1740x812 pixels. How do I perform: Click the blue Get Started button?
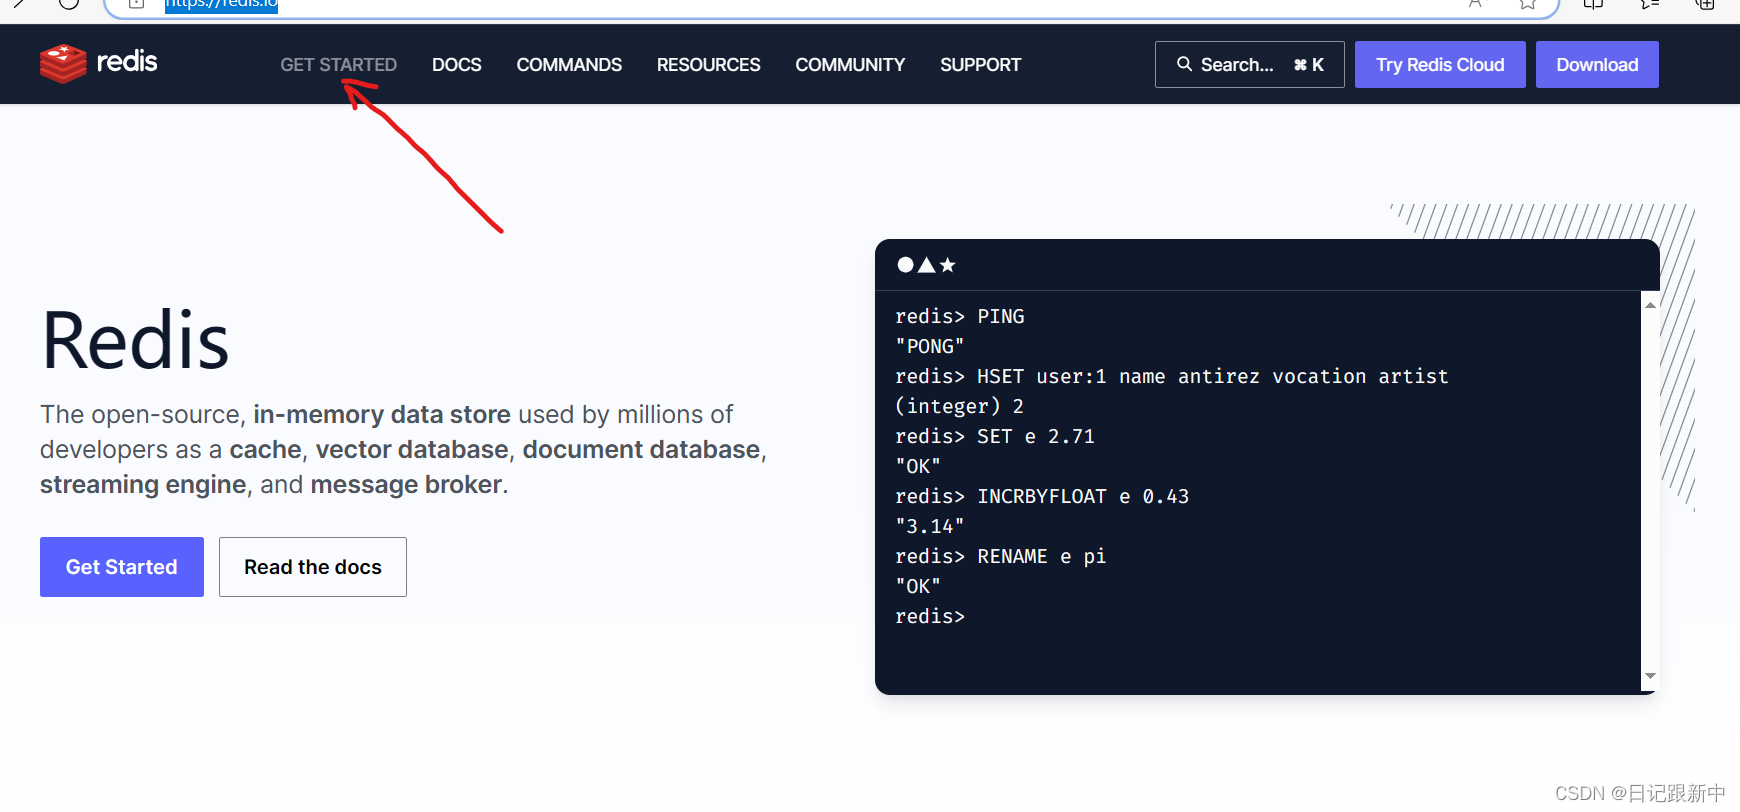122,567
